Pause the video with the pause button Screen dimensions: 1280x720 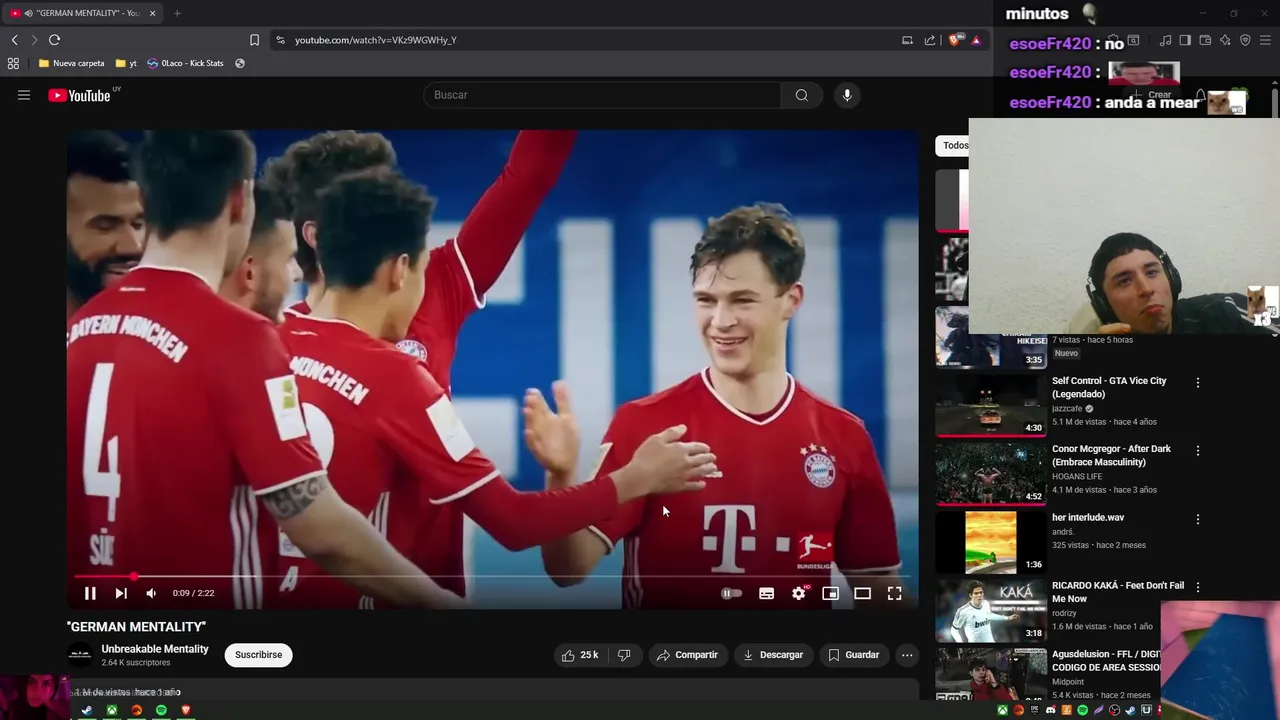point(90,593)
